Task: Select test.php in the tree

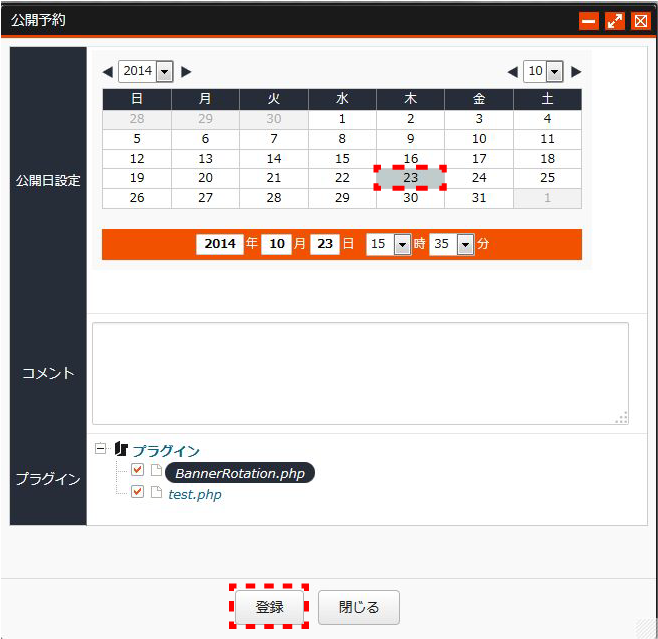Action: pyautogui.click(x=195, y=494)
